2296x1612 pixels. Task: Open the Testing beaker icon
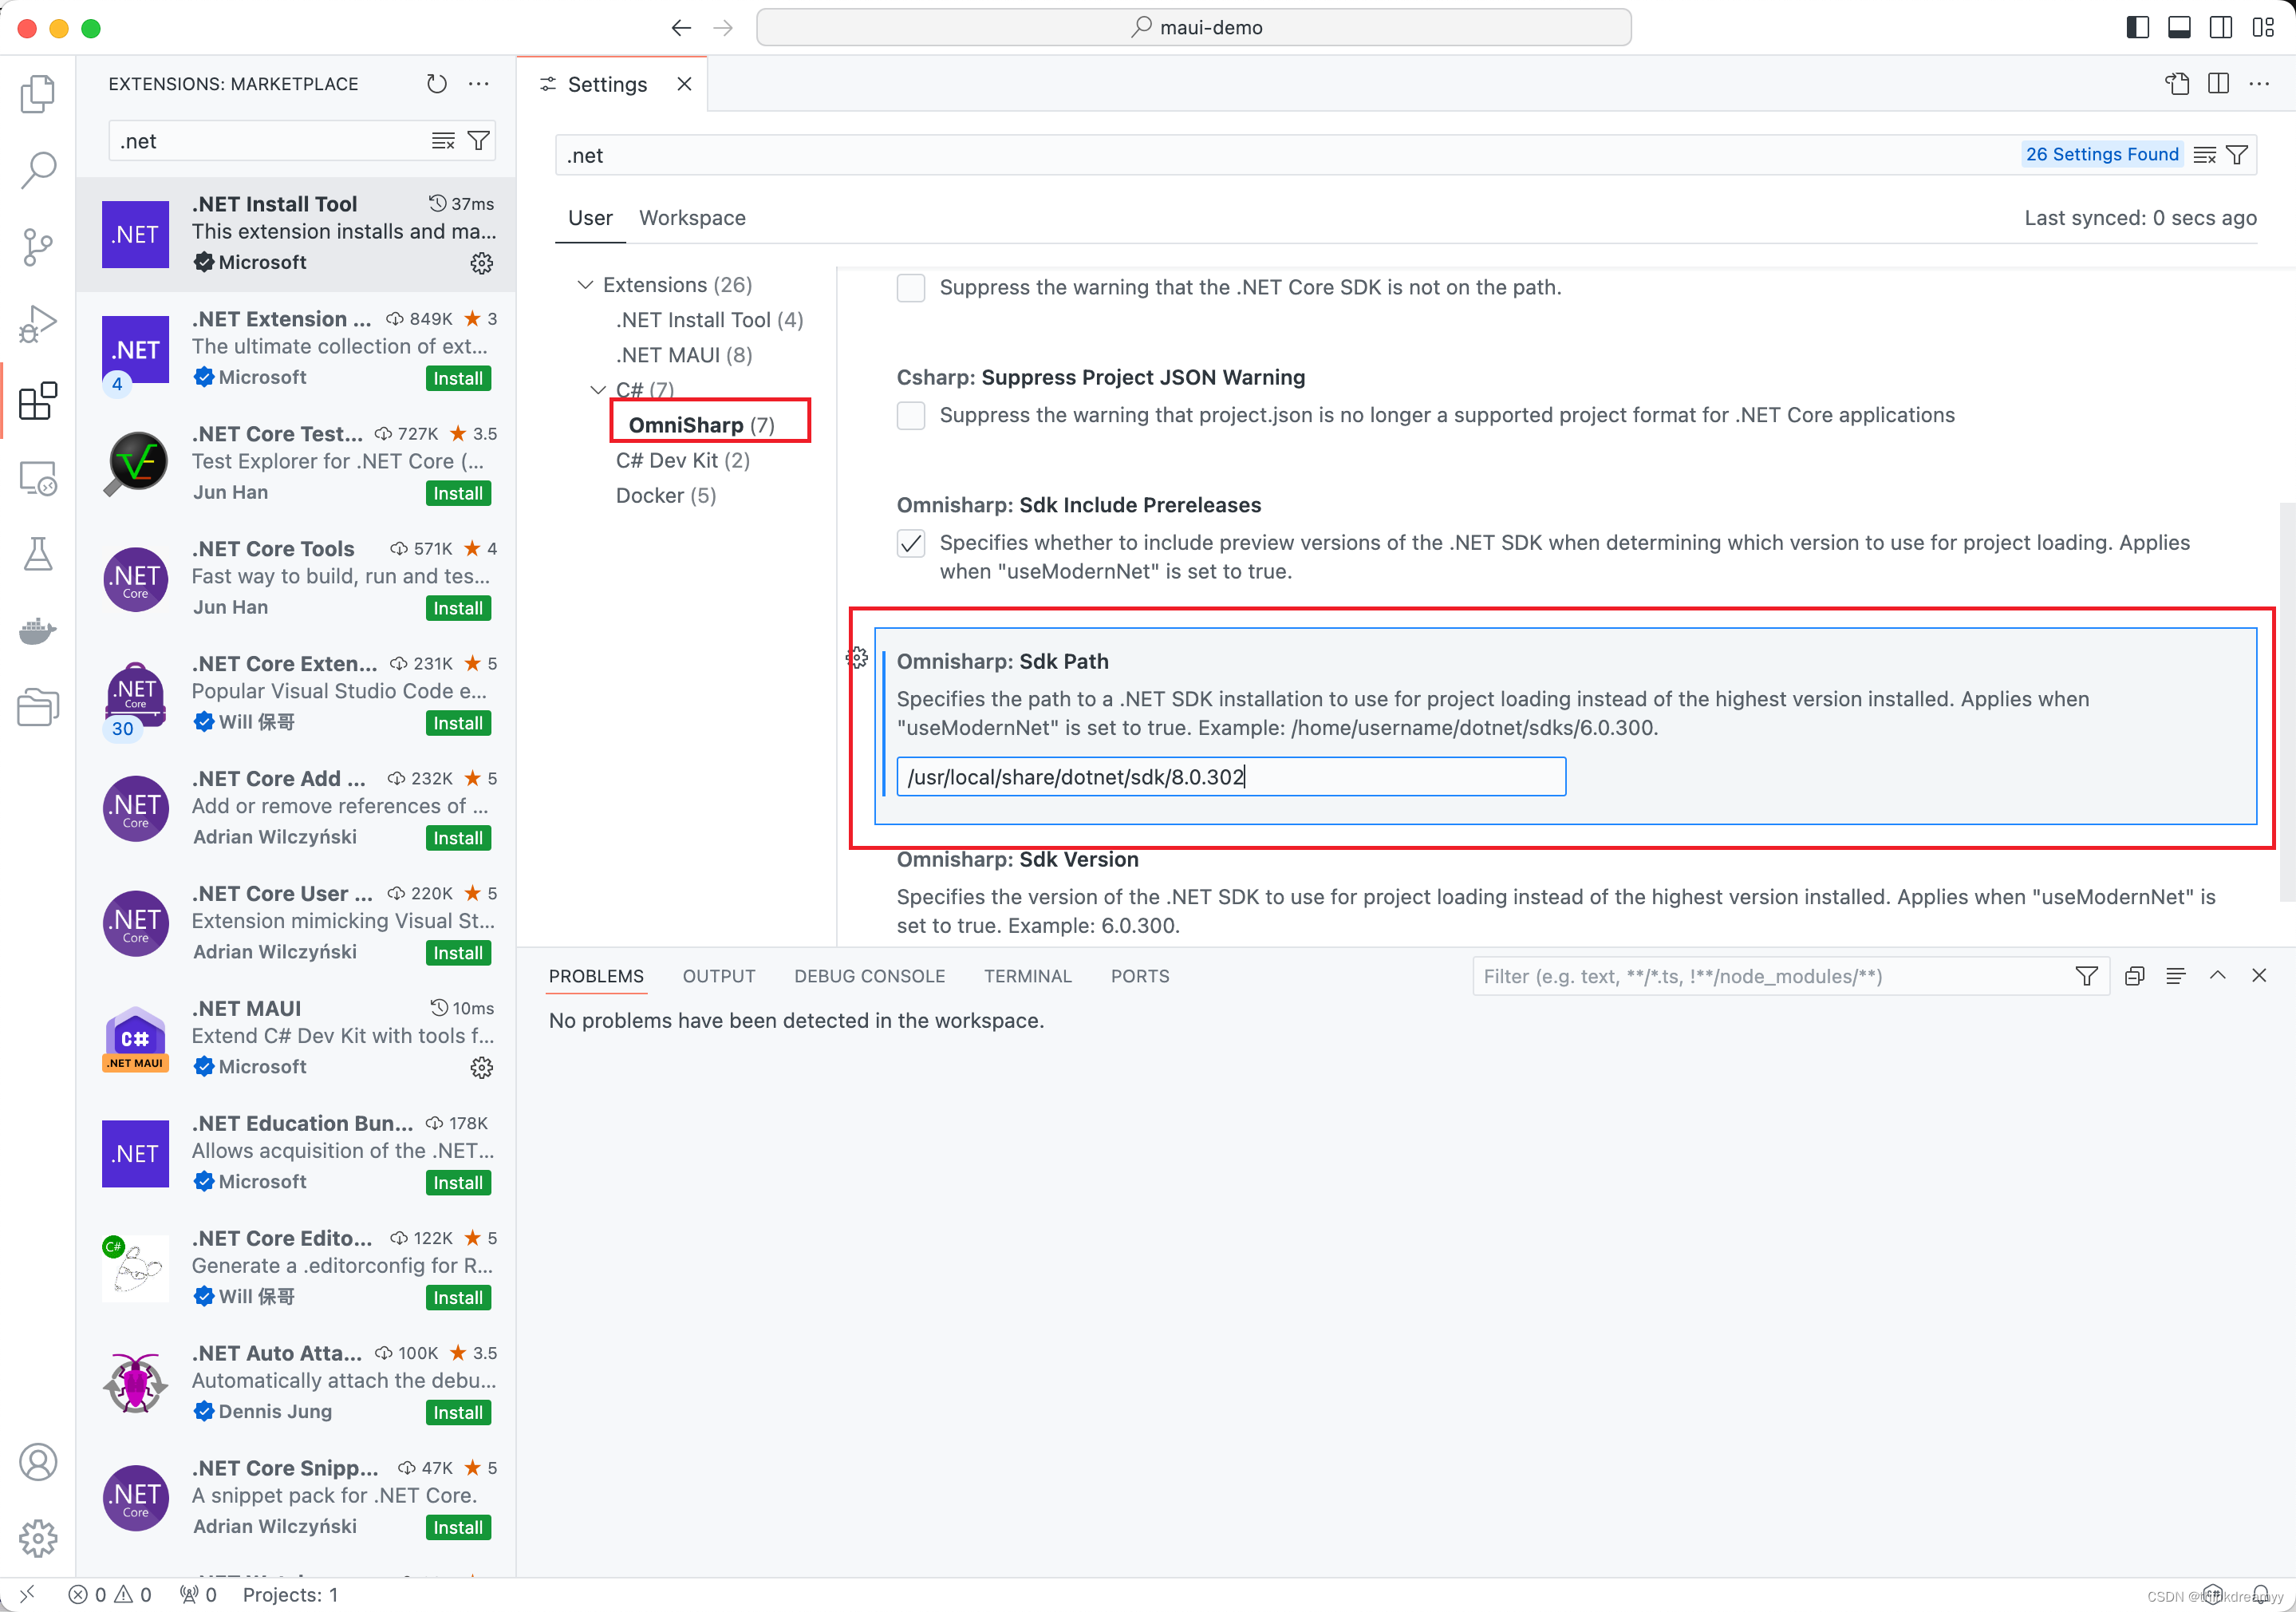point(38,554)
